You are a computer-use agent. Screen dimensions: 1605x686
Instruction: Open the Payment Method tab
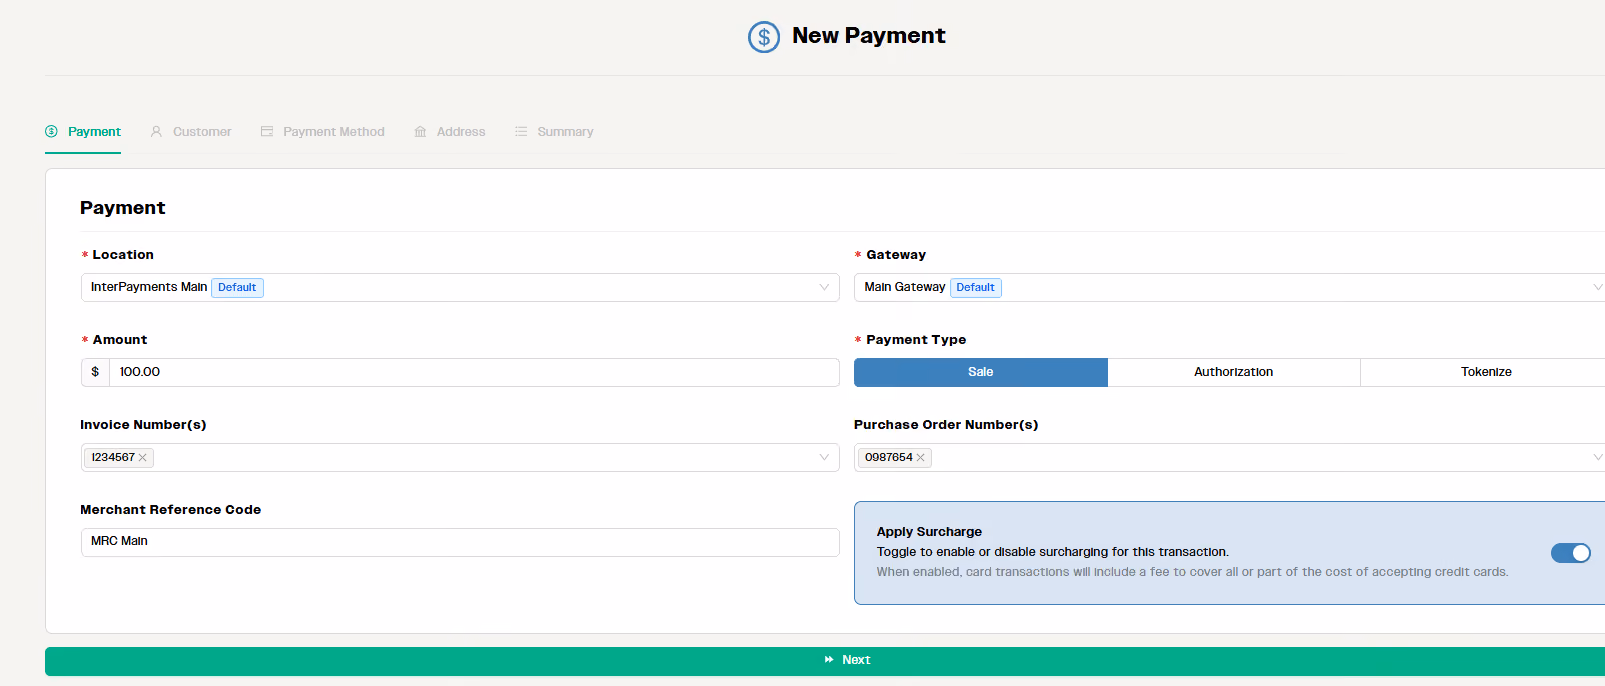322,132
